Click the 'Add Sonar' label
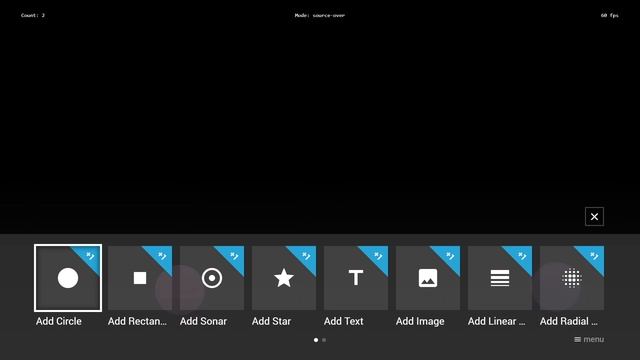 [203, 321]
